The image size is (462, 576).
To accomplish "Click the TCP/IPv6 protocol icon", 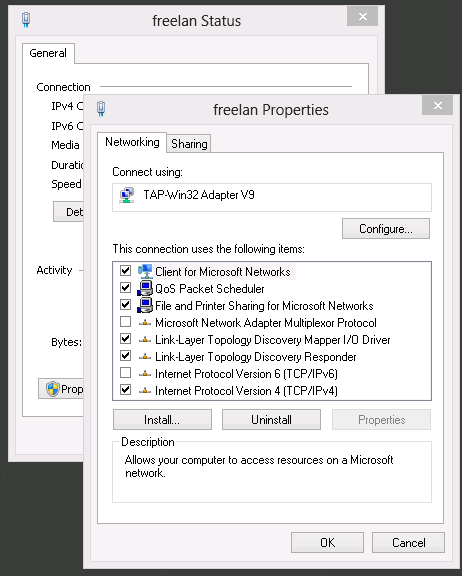I will pyautogui.click(x=145, y=374).
